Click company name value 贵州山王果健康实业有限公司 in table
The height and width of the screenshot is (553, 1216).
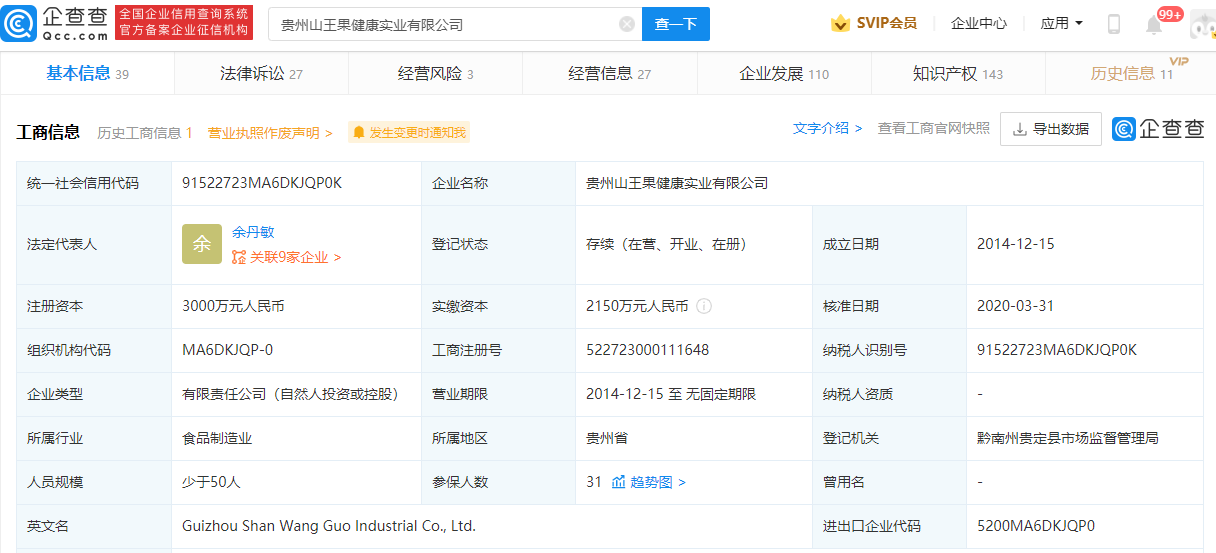(x=677, y=183)
